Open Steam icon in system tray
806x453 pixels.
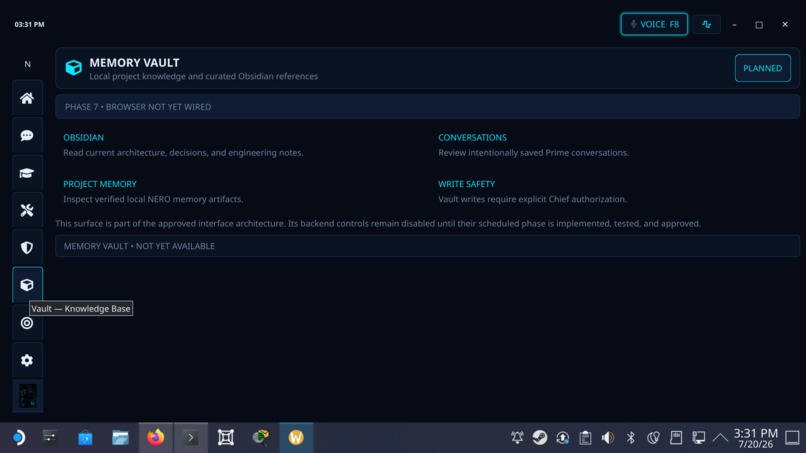pos(540,438)
